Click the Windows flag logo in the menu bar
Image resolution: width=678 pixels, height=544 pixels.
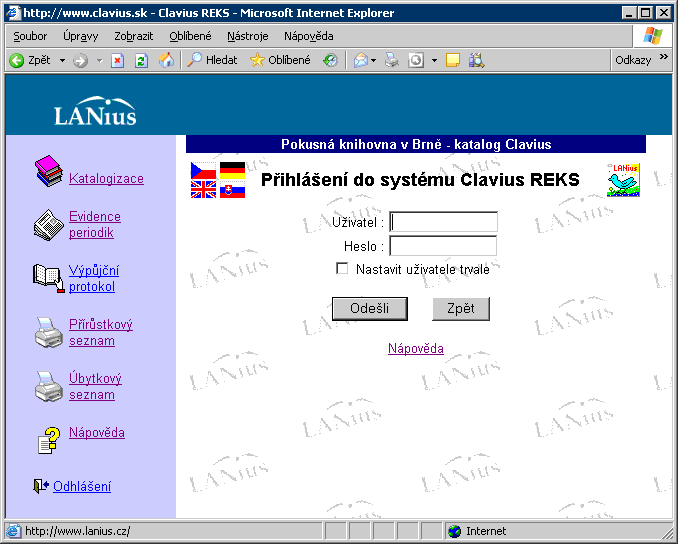pyautogui.click(x=652, y=36)
